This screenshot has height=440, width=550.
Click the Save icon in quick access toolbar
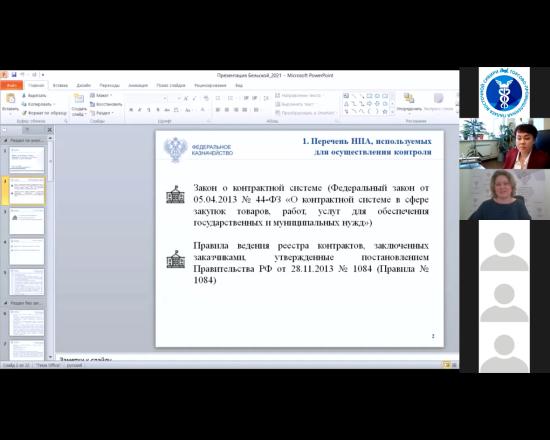(x=14, y=75)
